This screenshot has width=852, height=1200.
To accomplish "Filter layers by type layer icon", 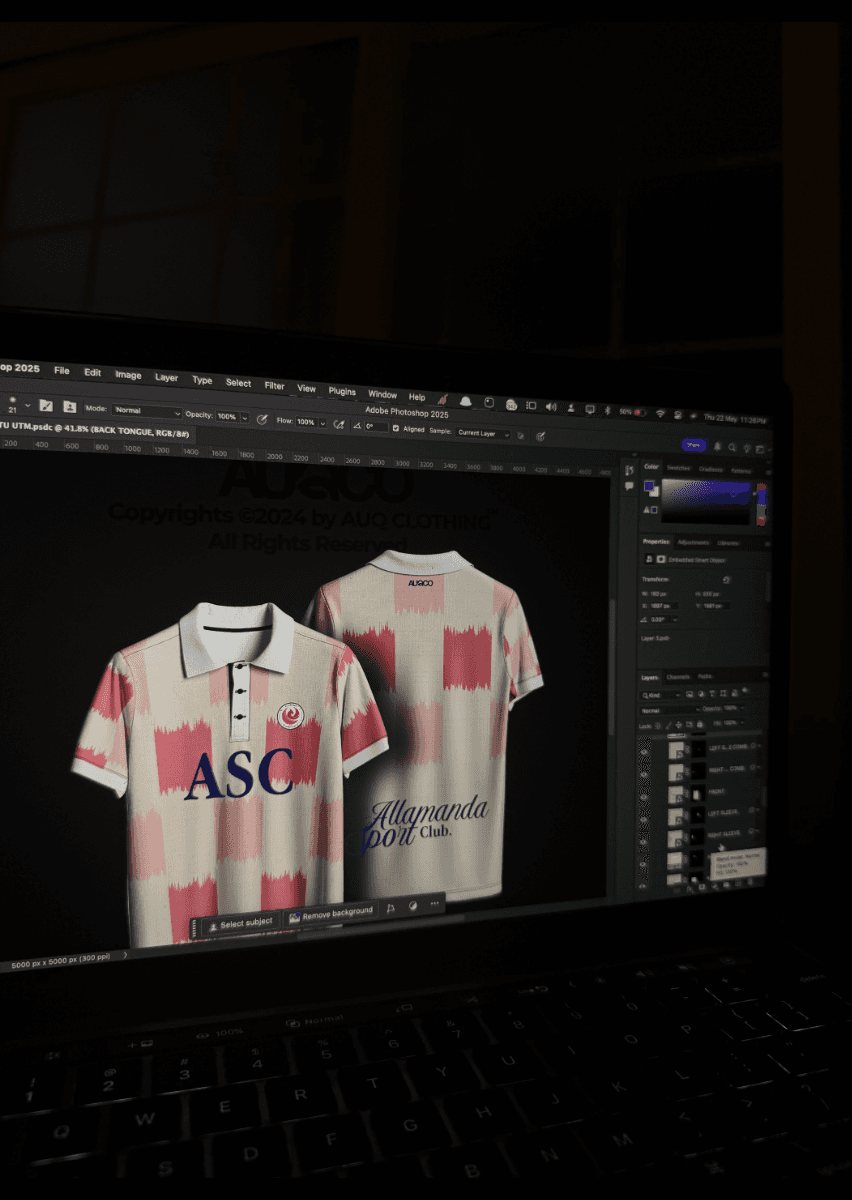I will 712,694.
